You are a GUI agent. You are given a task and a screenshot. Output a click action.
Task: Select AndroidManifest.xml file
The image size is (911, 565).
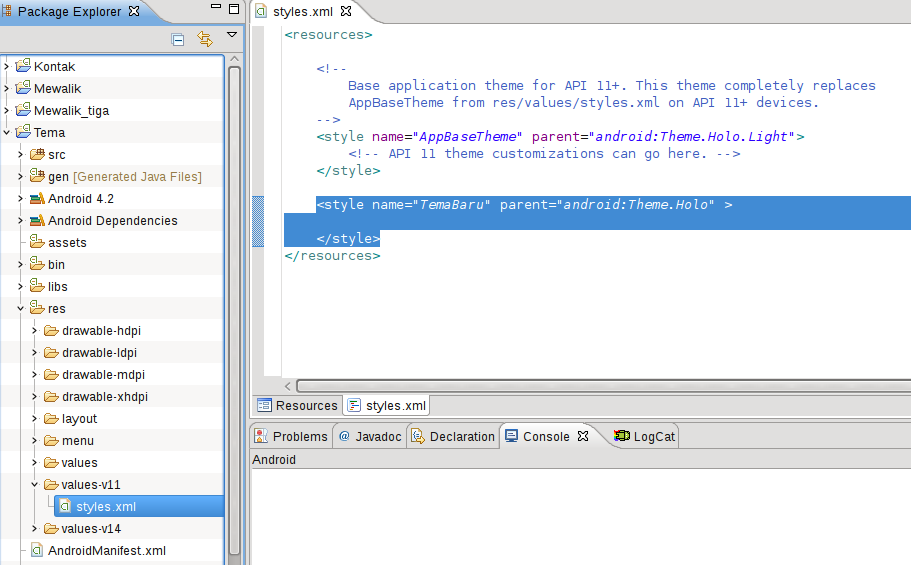point(107,550)
